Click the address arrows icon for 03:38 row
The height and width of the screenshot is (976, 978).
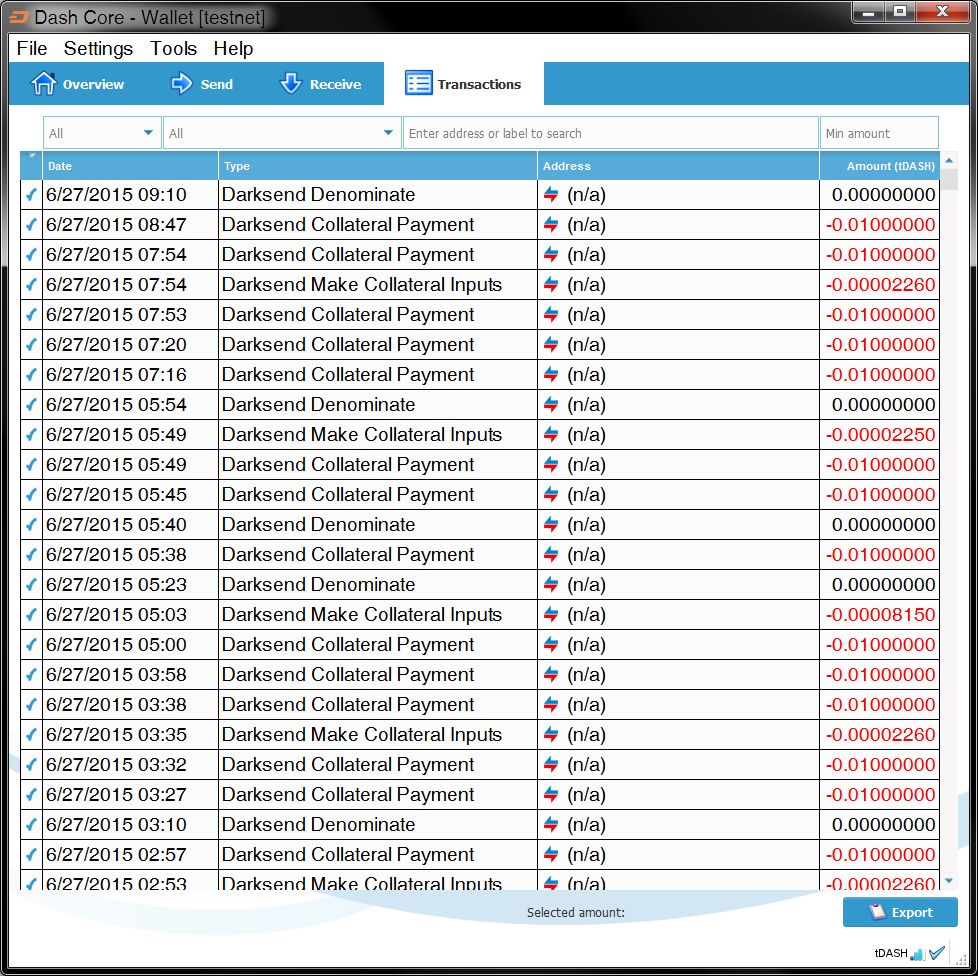(x=551, y=704)
